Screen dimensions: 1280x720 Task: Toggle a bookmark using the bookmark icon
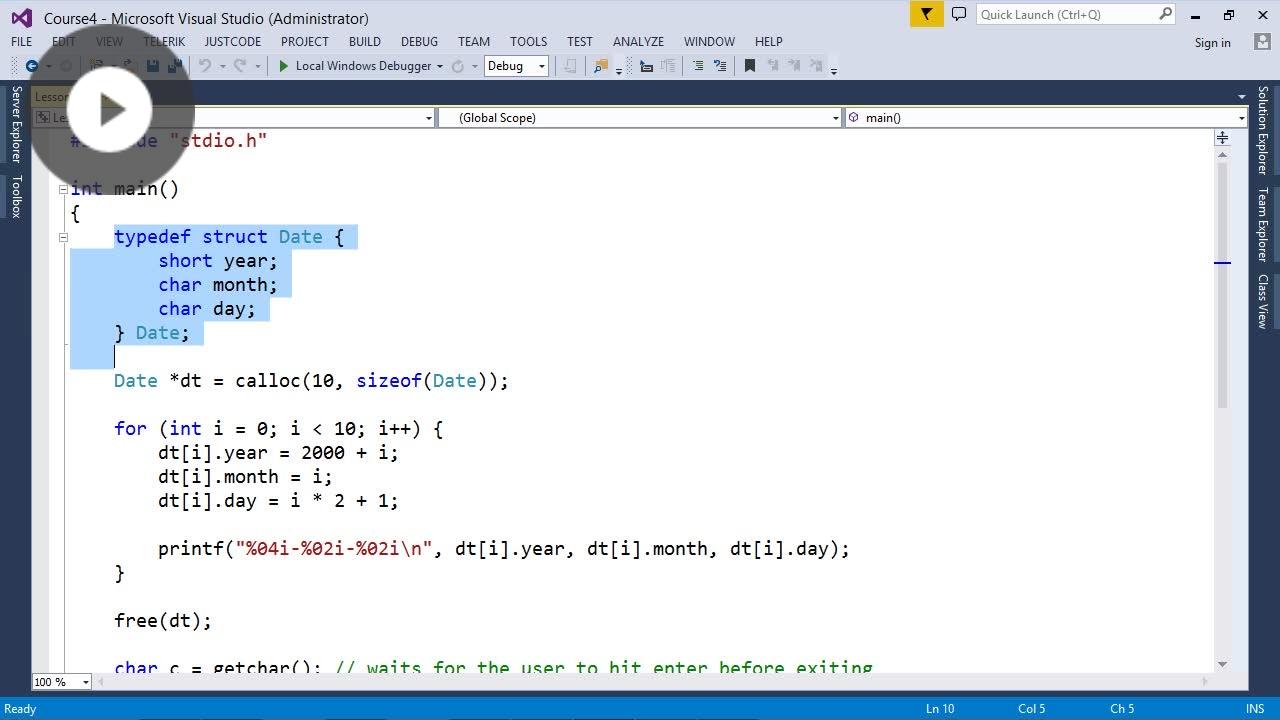(750, 65)
